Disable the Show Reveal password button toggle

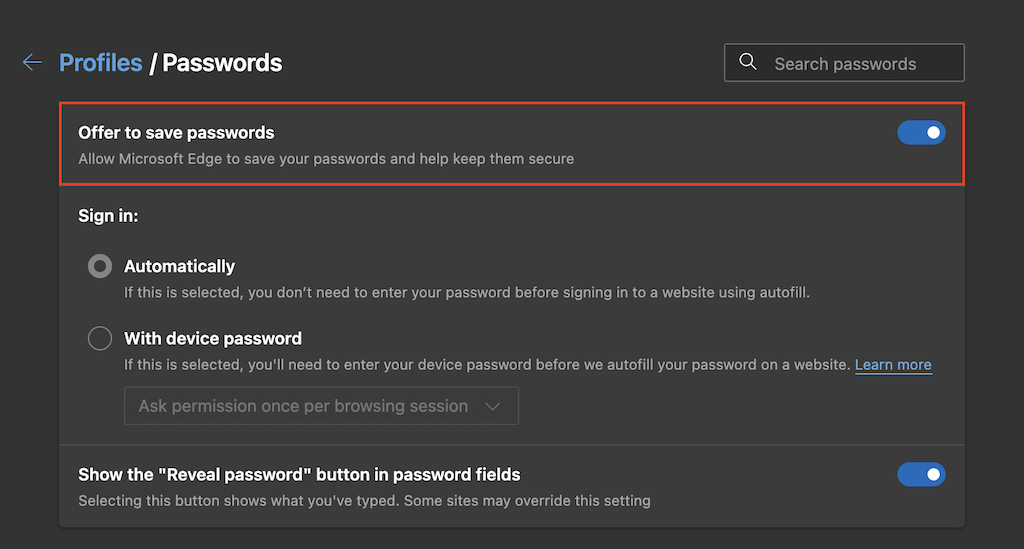click(x=921, y=474)
